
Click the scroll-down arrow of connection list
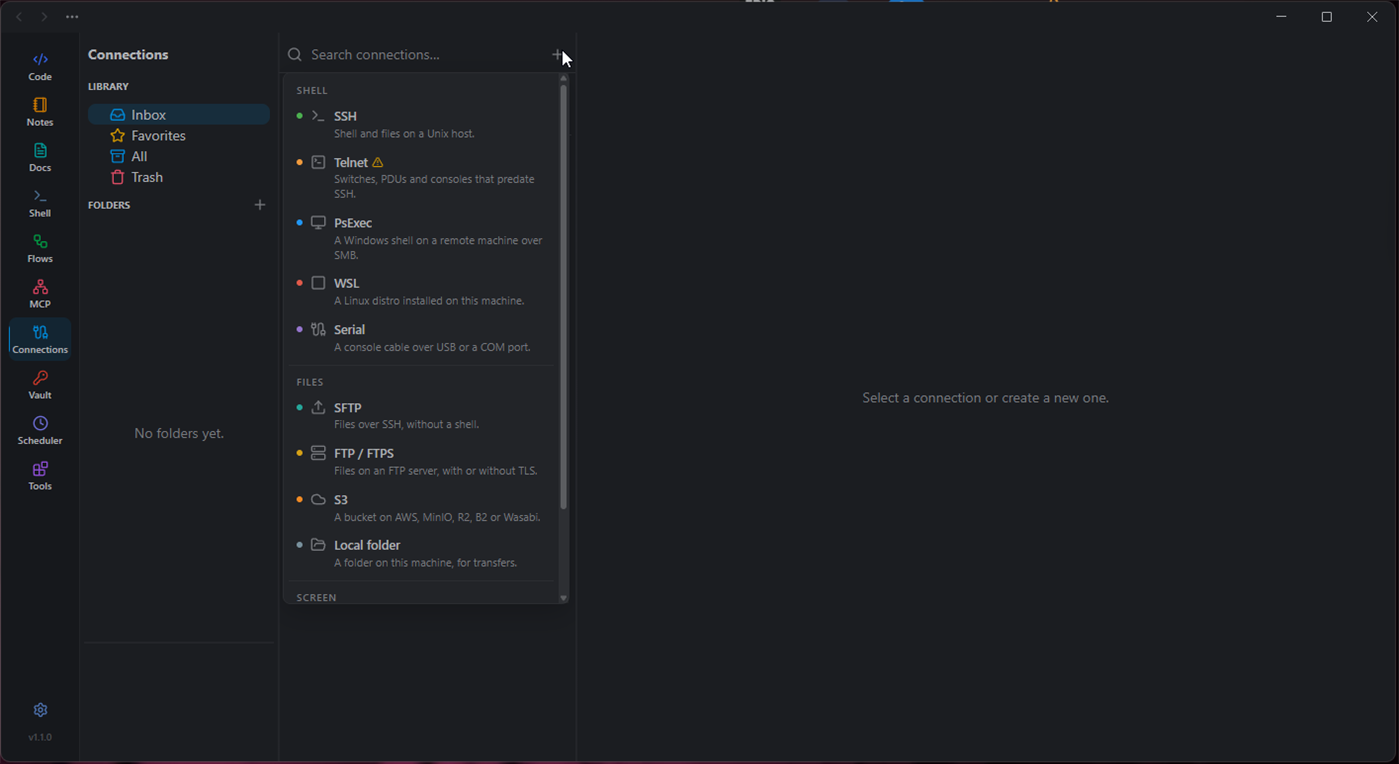[x=563, y=598]
